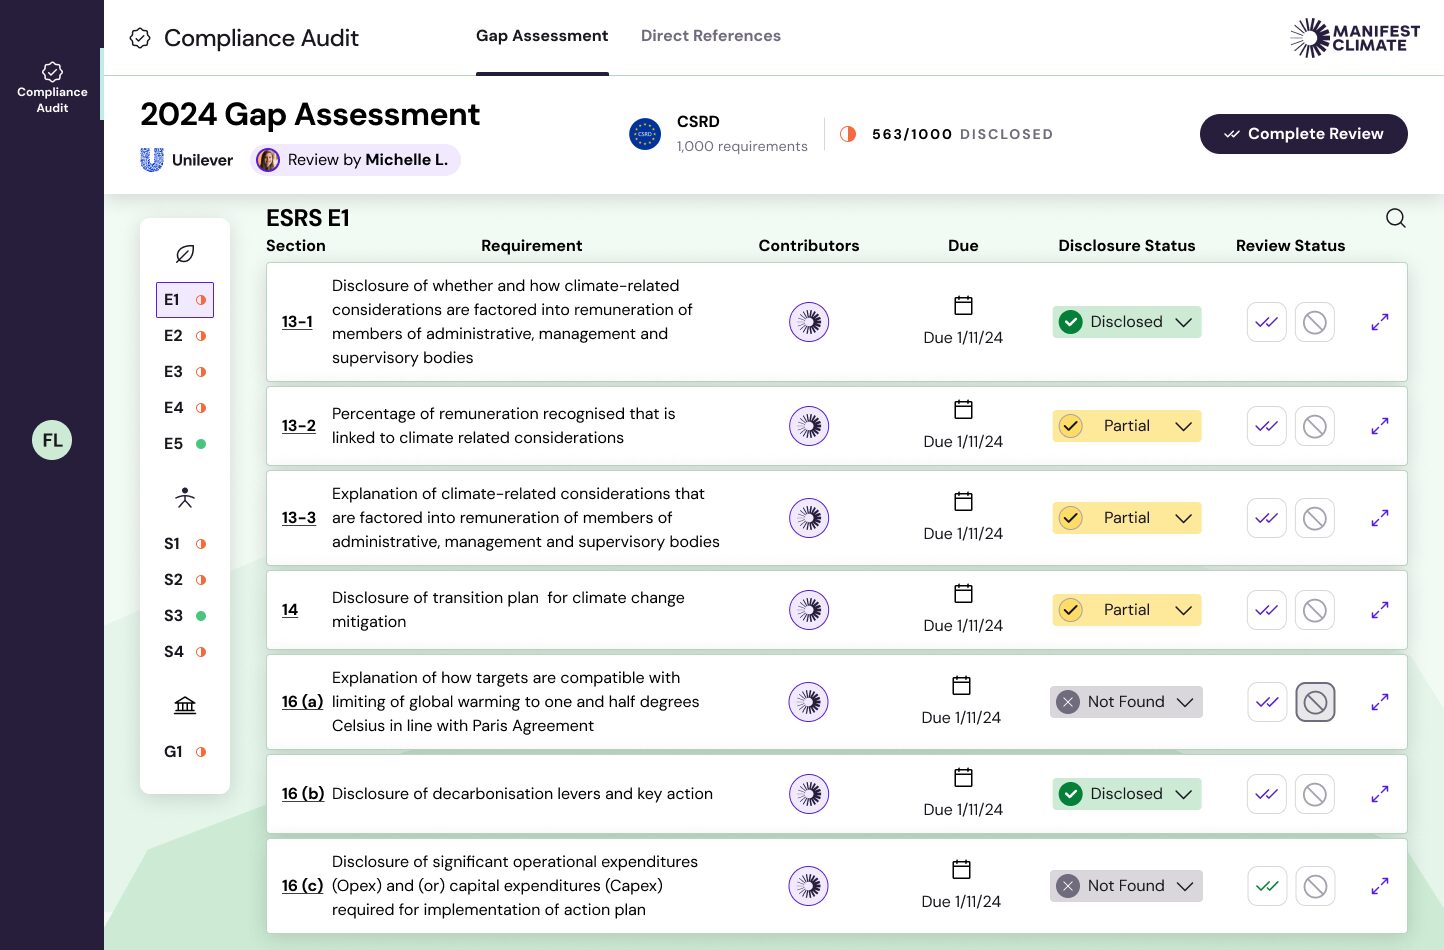Click the environmental leaf icon in sidebar
The image size is (1444, 950).
pyautogui.click(x=185, y=254)
